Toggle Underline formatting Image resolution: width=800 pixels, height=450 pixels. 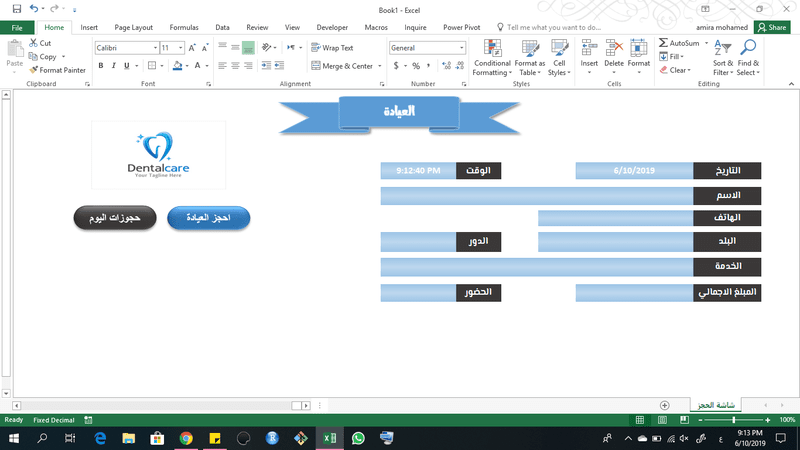click(x=127, y=65)
